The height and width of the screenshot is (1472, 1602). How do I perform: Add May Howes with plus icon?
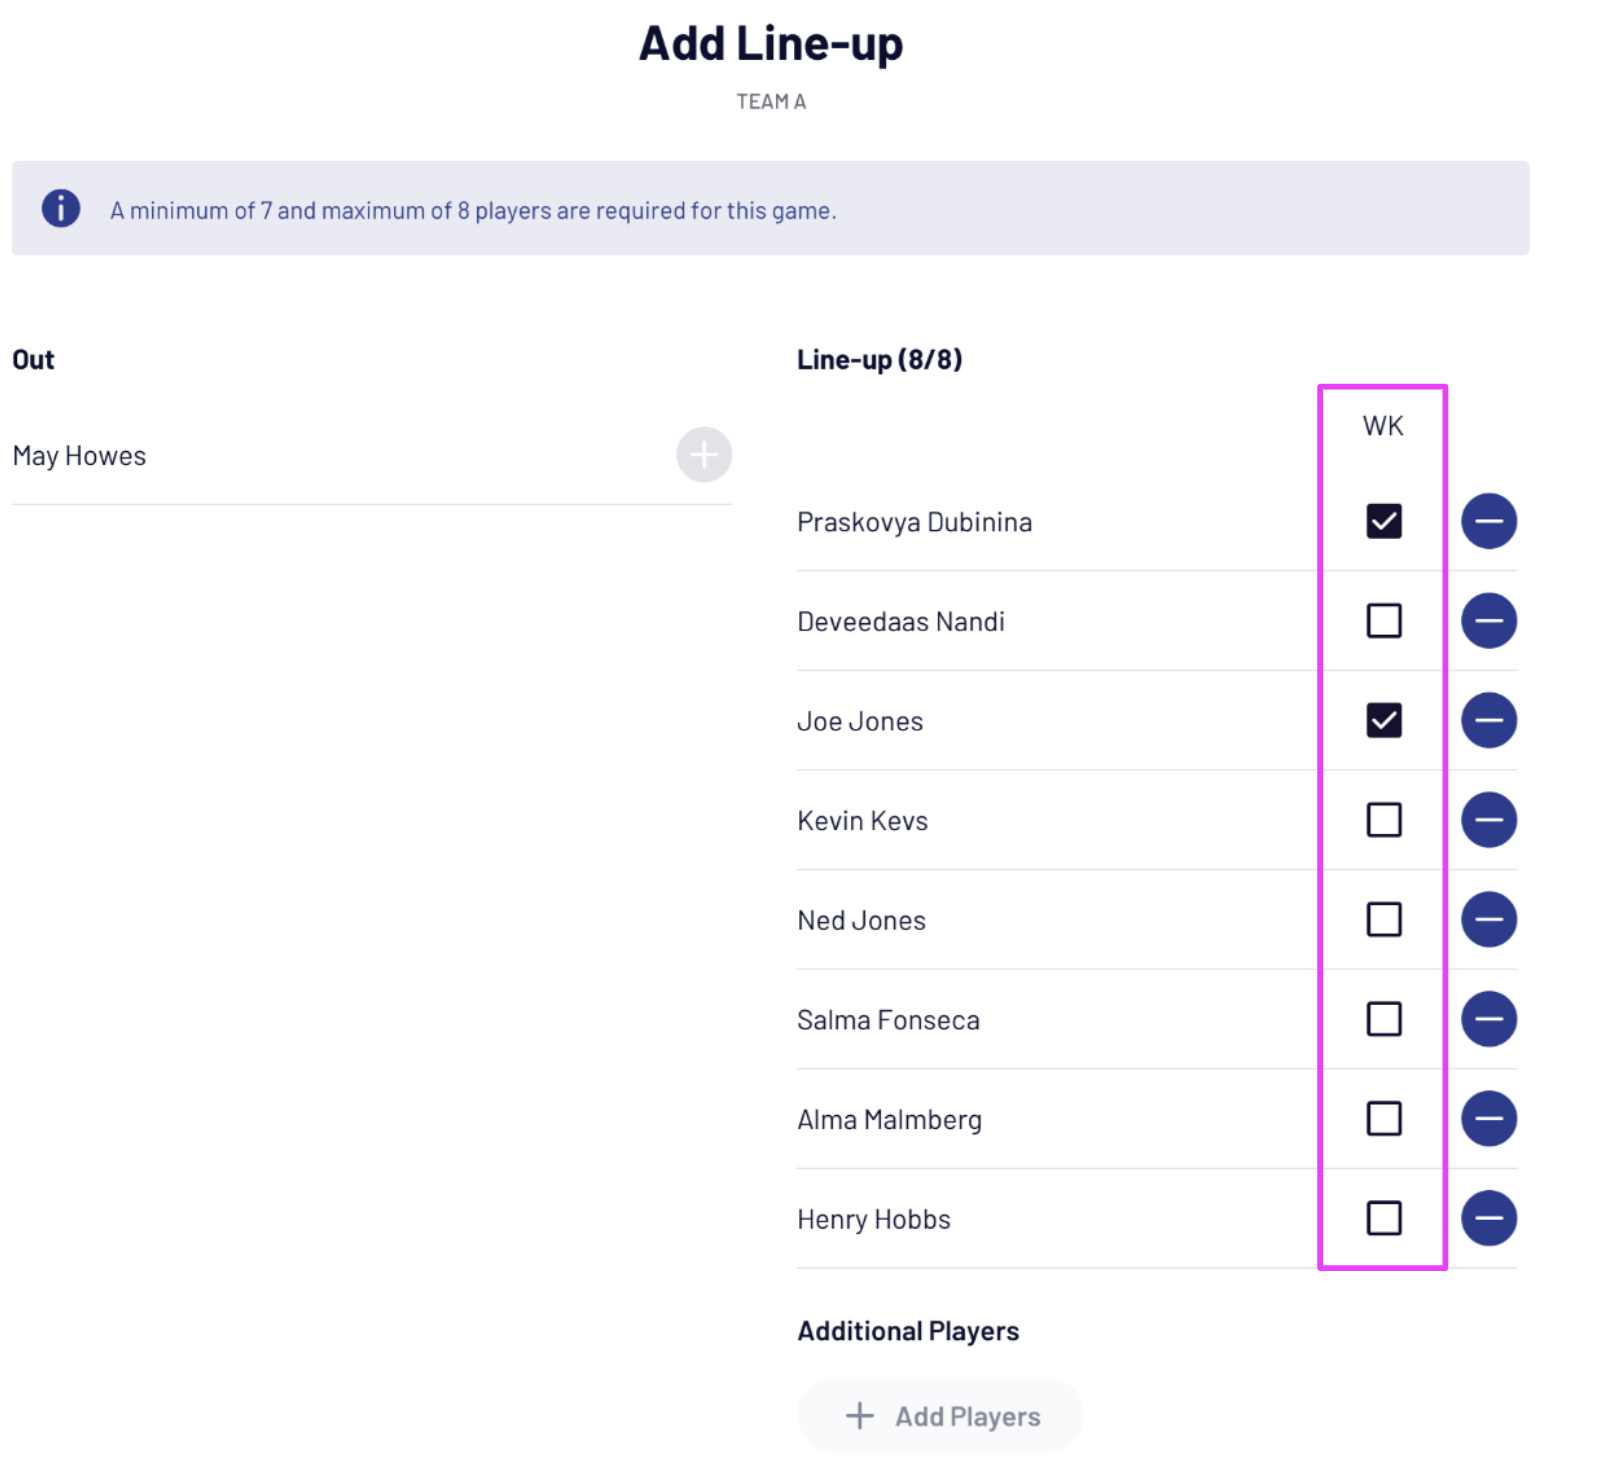click(704, 455)
